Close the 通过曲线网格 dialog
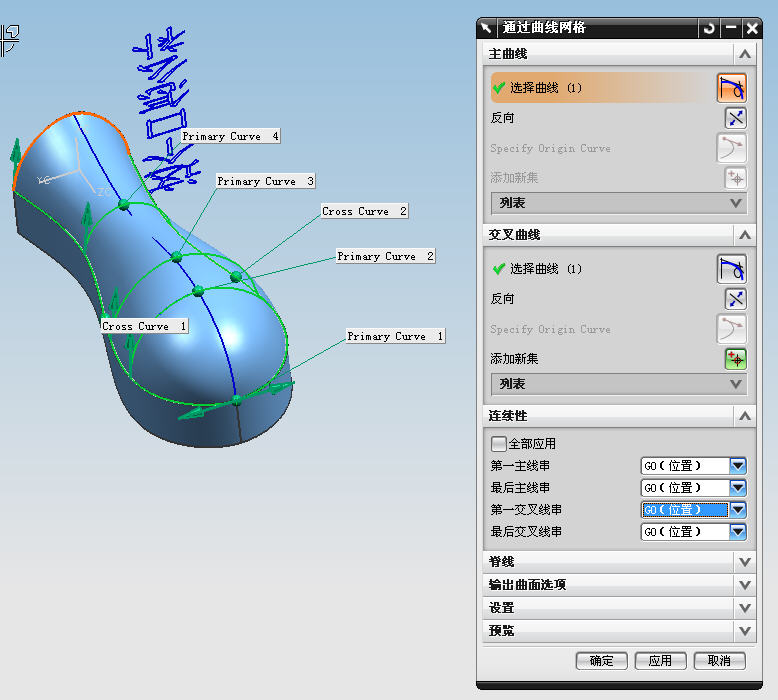Image resolution: width=778 pixels, height=700 pixels. pos(752,28)
